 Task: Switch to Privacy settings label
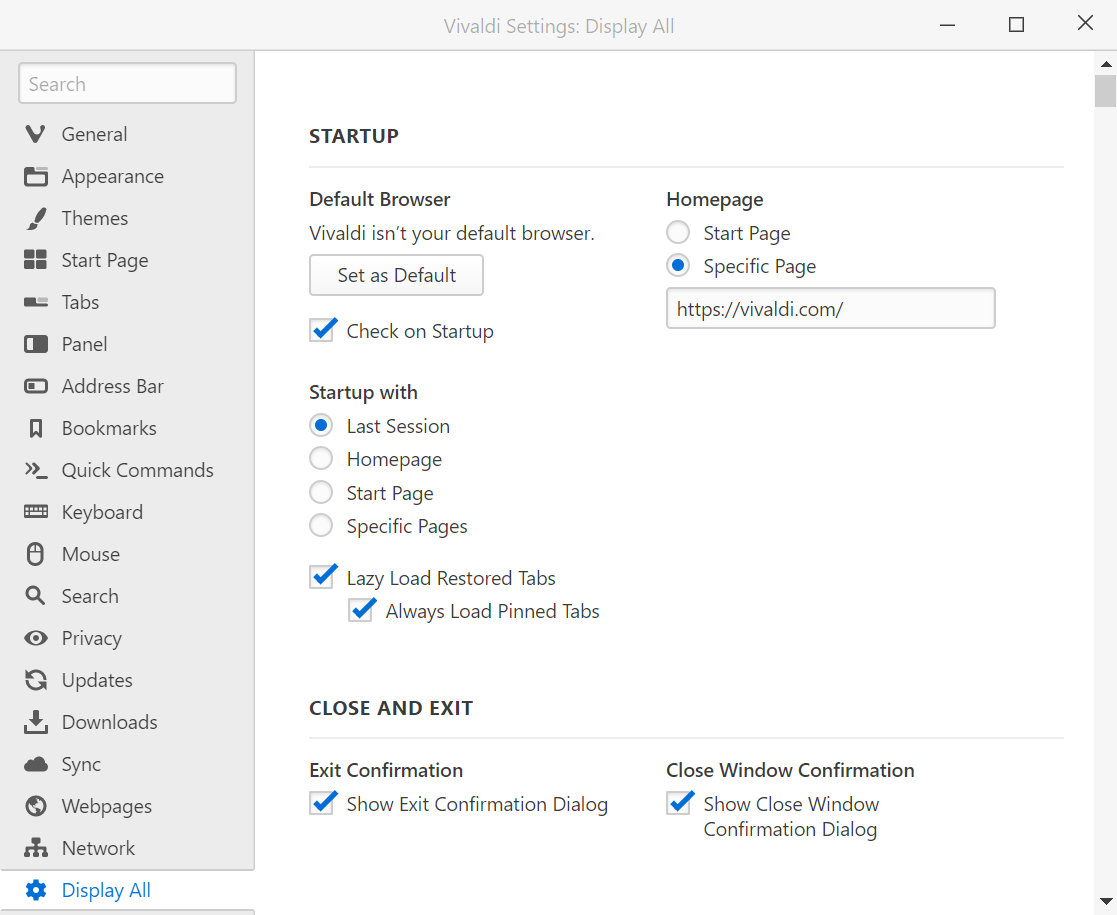(91, 639)
